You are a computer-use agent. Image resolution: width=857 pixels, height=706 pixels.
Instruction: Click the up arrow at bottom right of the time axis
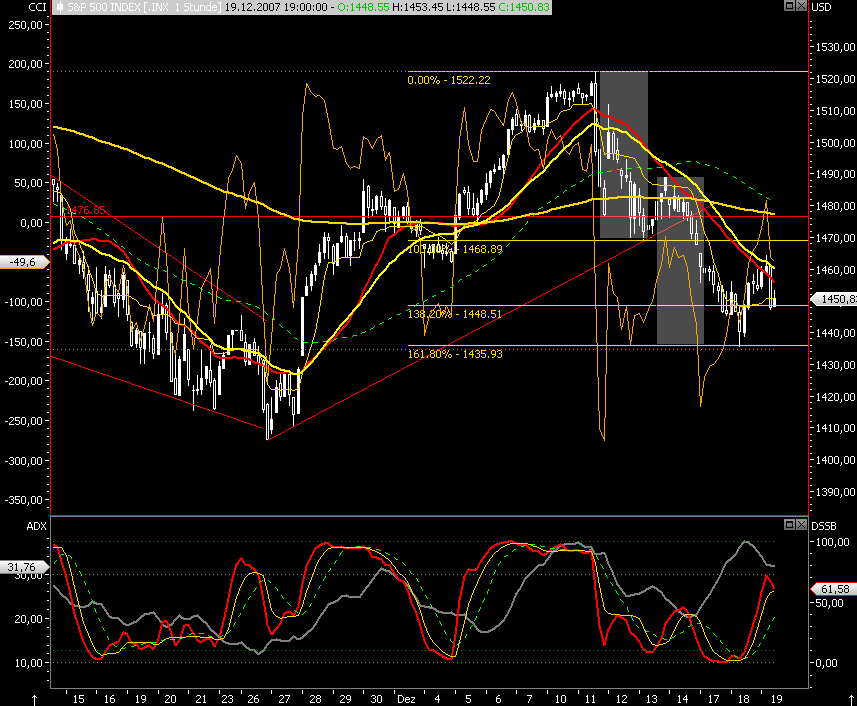pos(850,699)
